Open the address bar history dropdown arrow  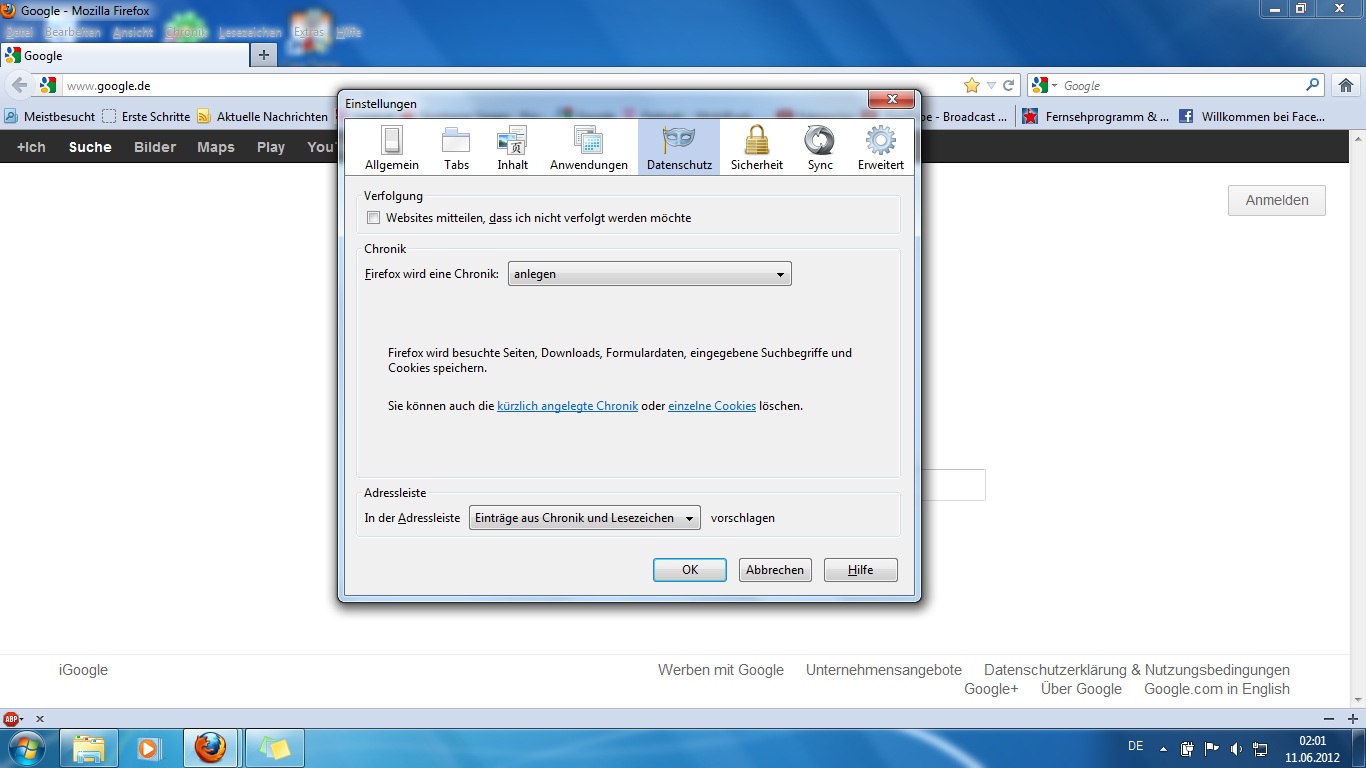[x=991, y=86]
